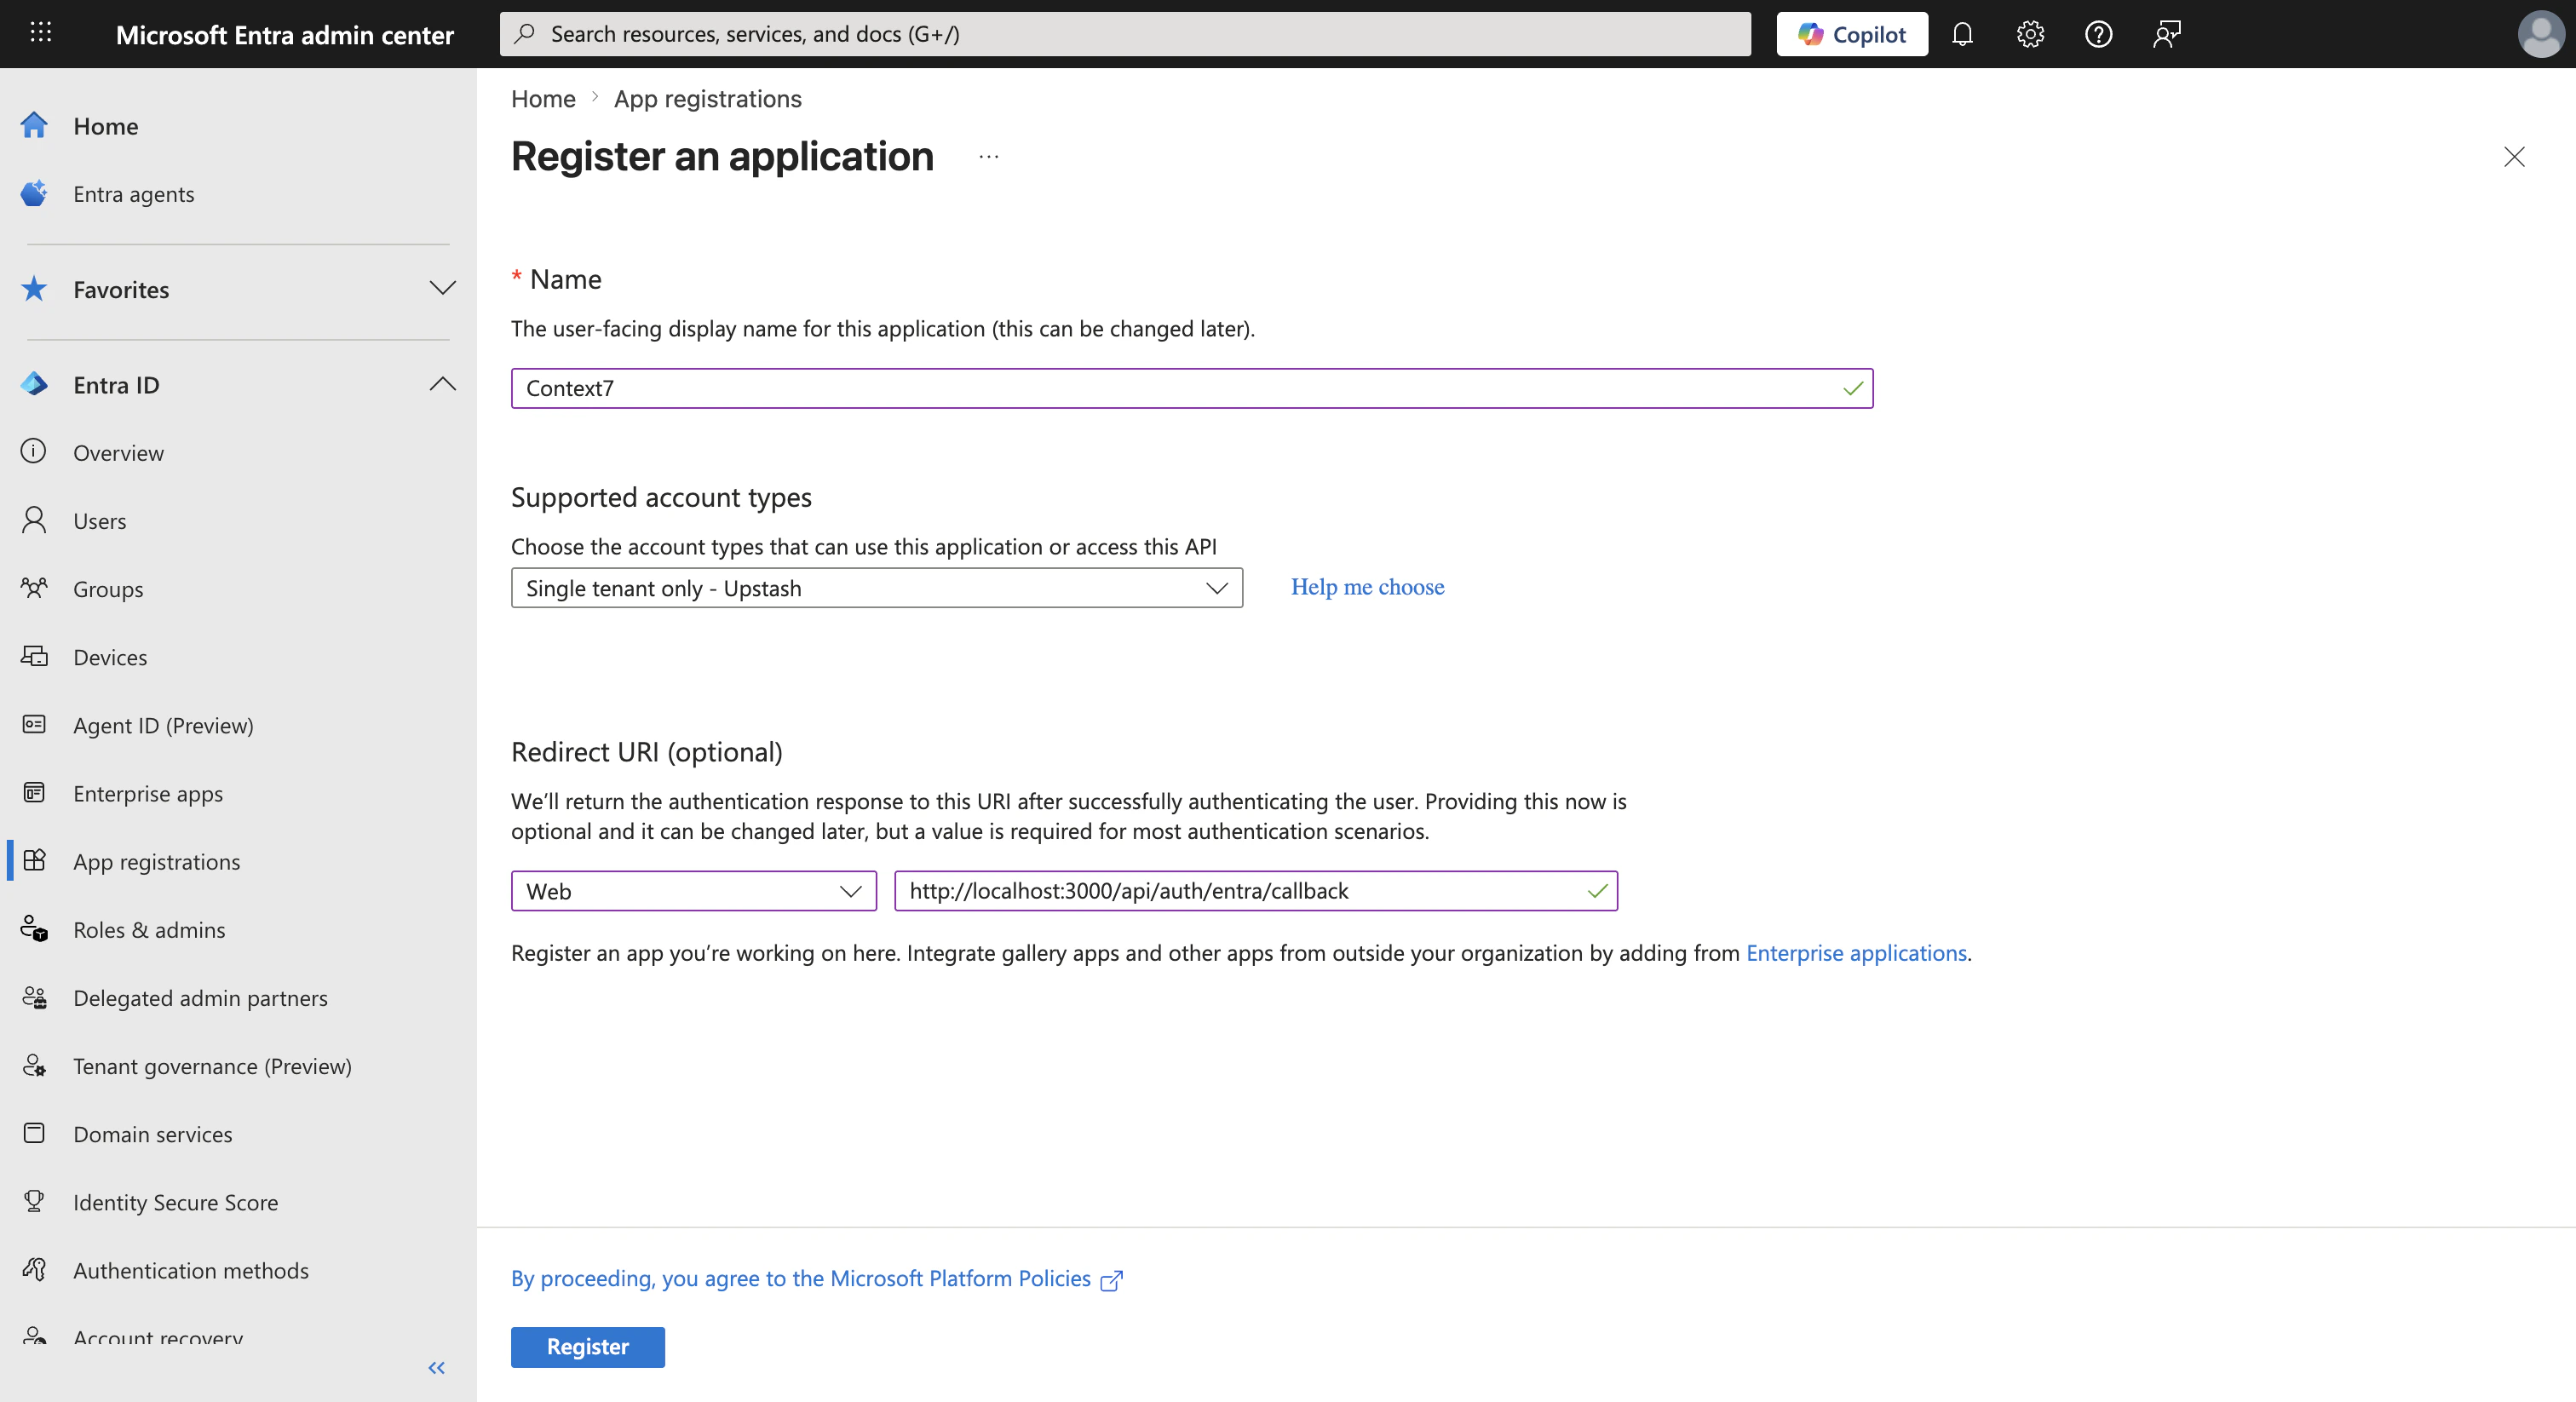Expand the Favorites section chevron
2576x1402 pixels.
coord(442,289)
